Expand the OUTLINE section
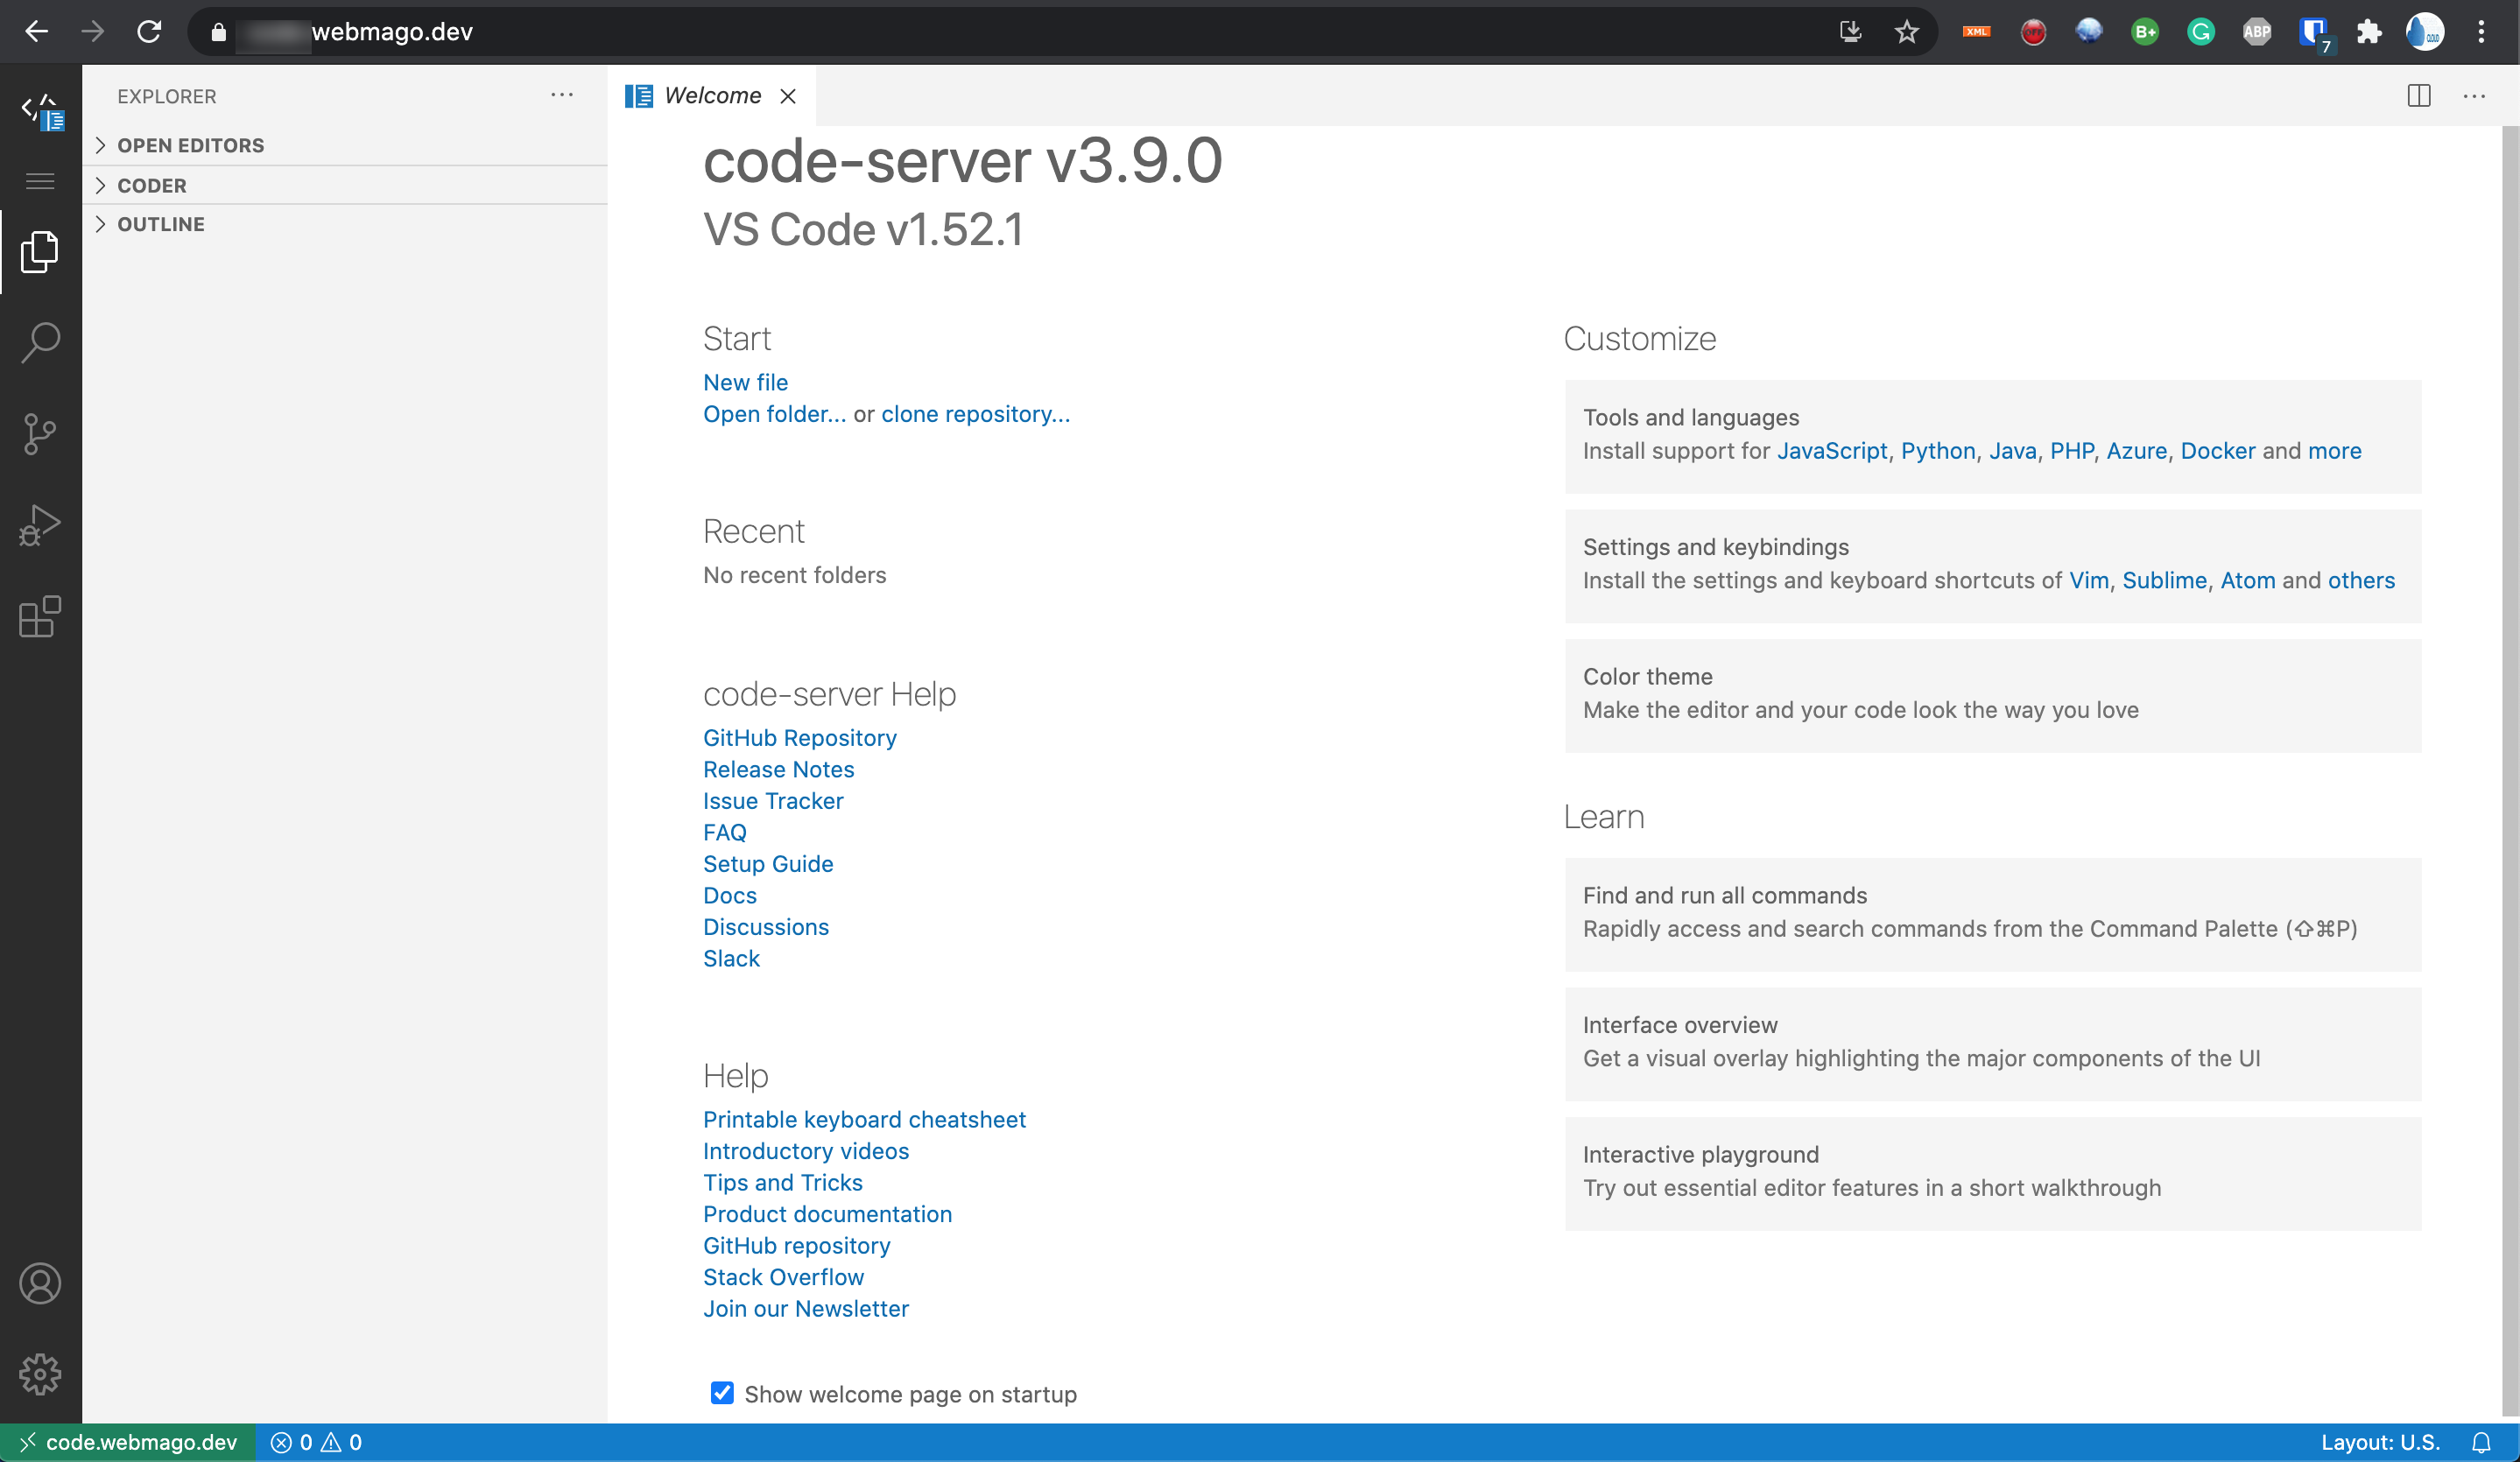This screenshot has height=1462, width=2520. [162, 222]
